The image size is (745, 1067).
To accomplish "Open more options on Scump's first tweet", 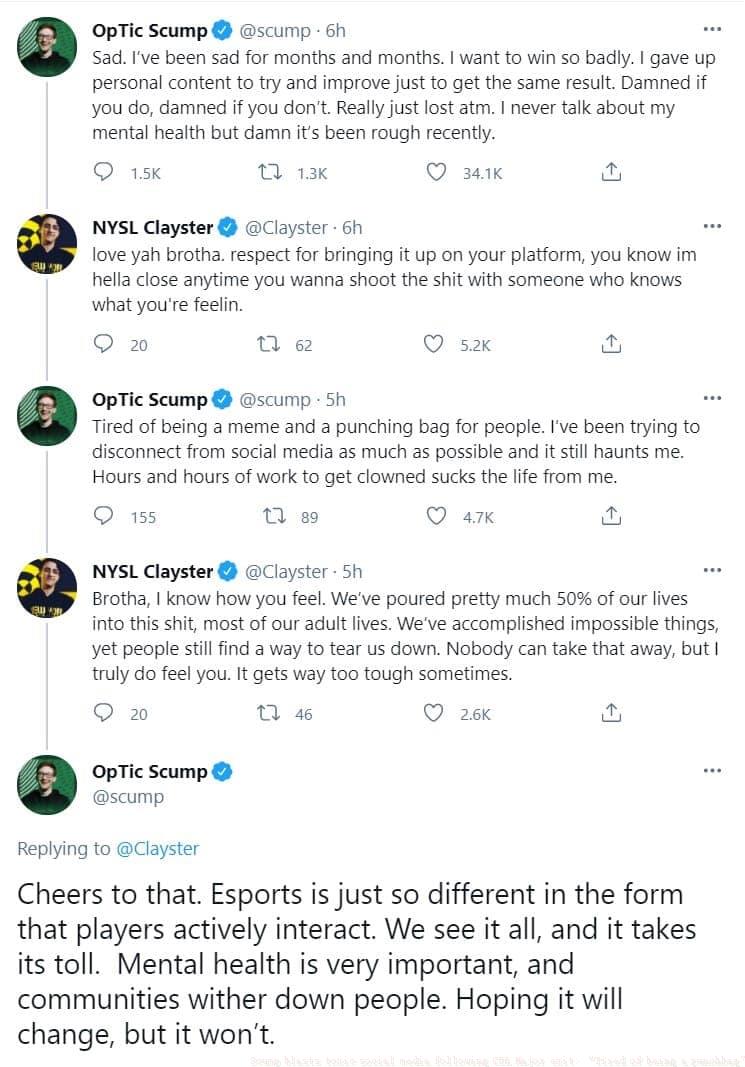I will pyautogui.click(x=712, y=29).
